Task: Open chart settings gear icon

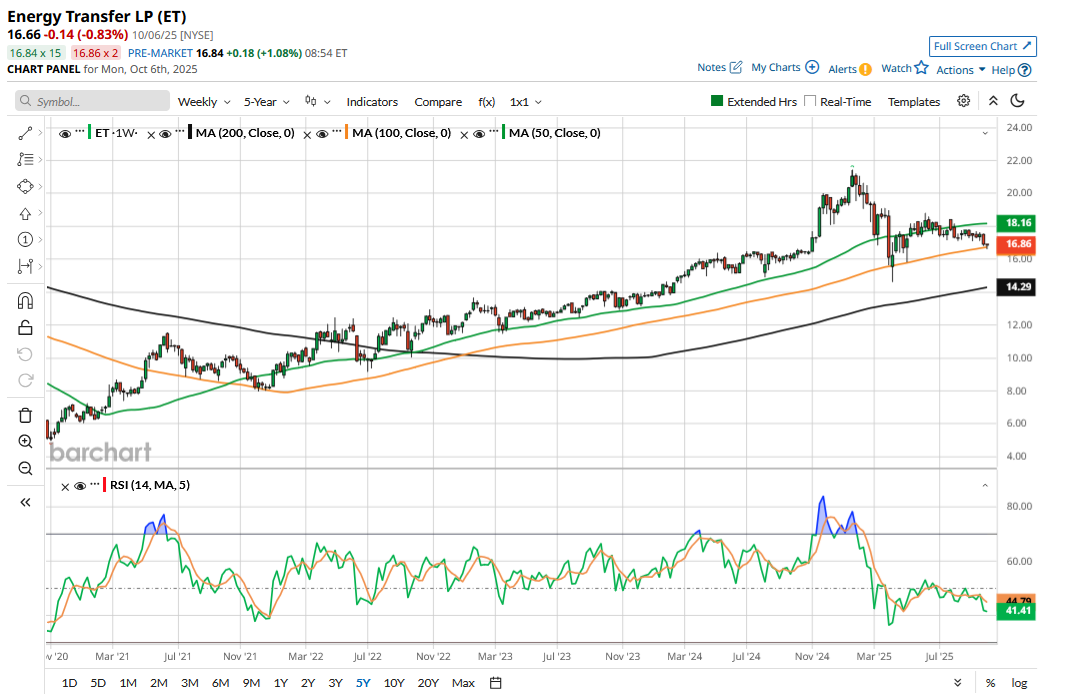Action: pyautogui.click(x=963, y=101)
